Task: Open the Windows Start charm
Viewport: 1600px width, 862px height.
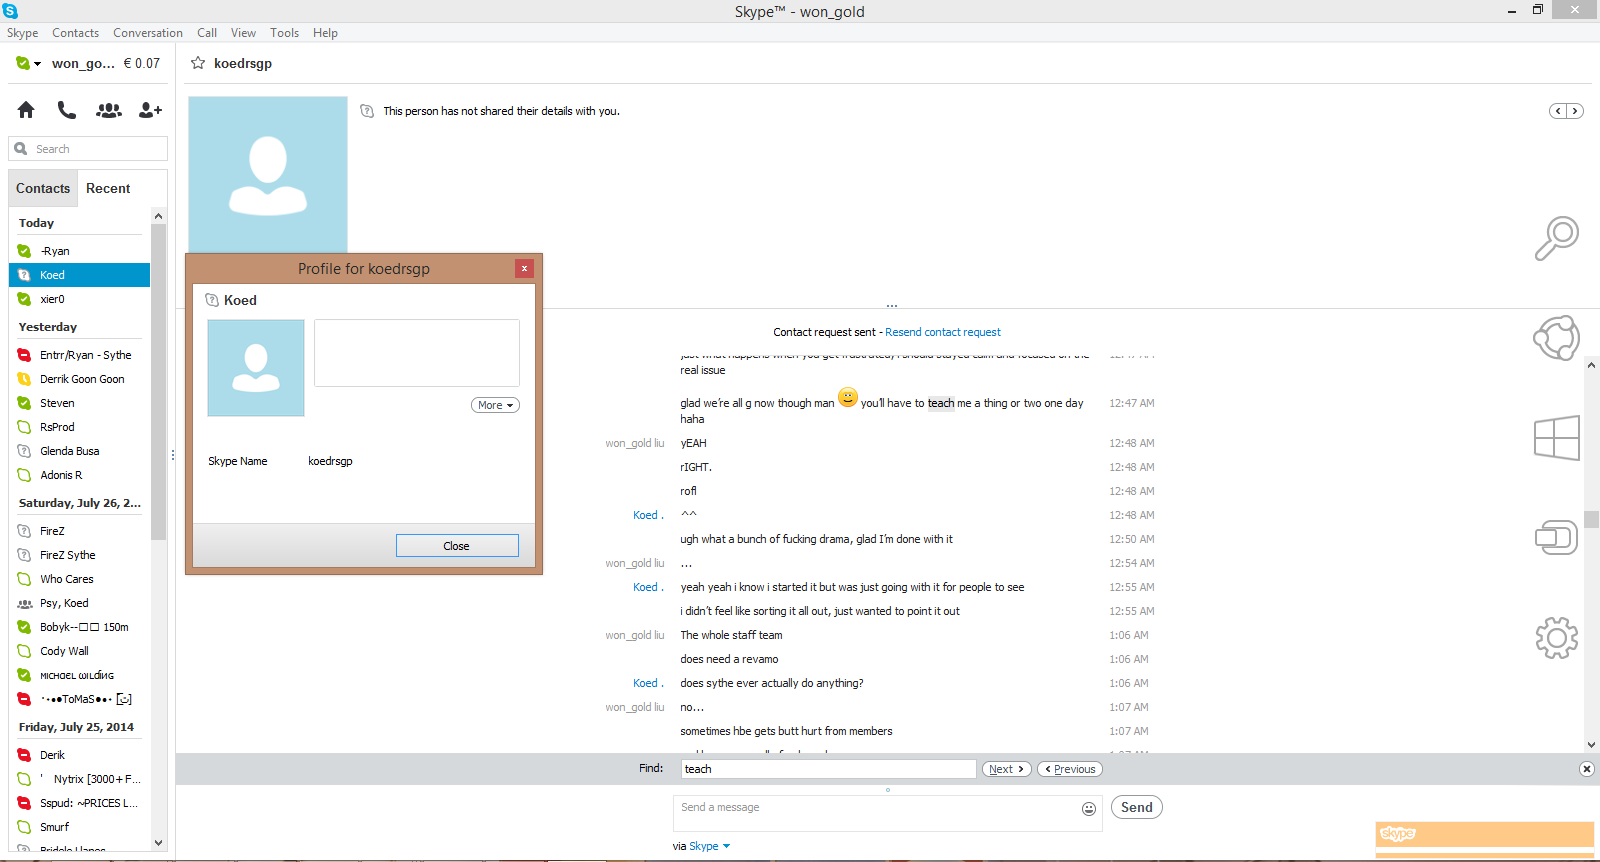Action: (x=1557, y=438)
